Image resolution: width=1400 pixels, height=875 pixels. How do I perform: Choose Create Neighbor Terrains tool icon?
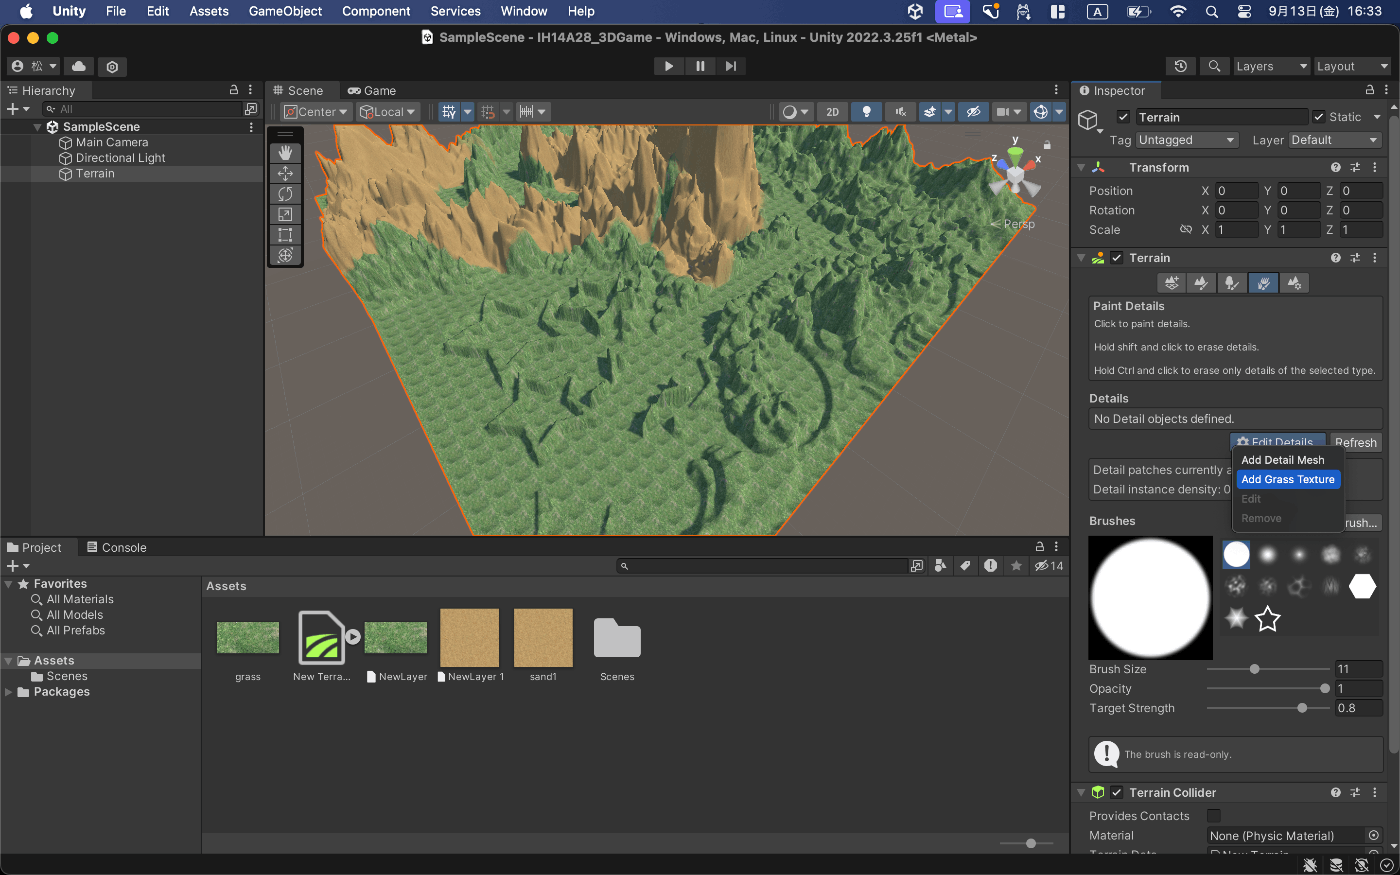pyautogui.click(x=1172, y=283)
